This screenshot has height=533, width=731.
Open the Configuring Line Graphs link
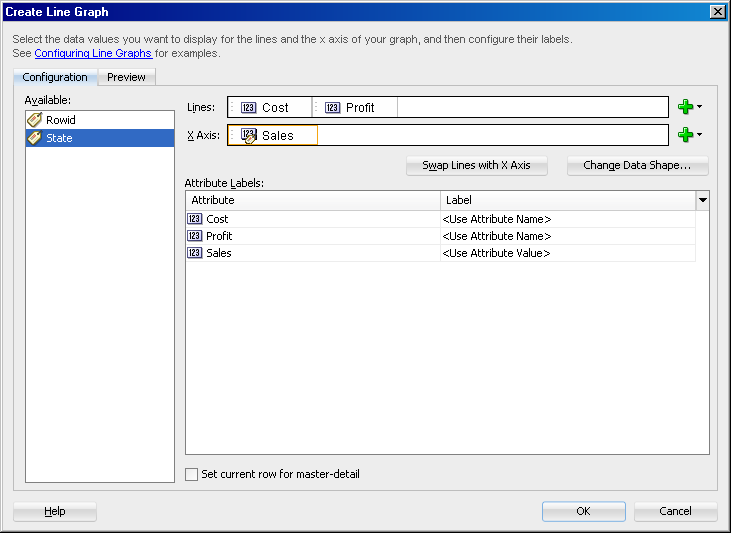tap(93, 53)
